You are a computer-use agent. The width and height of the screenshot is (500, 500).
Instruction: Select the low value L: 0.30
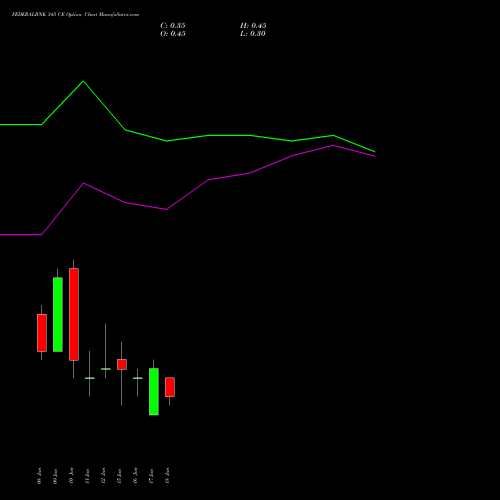253,34
